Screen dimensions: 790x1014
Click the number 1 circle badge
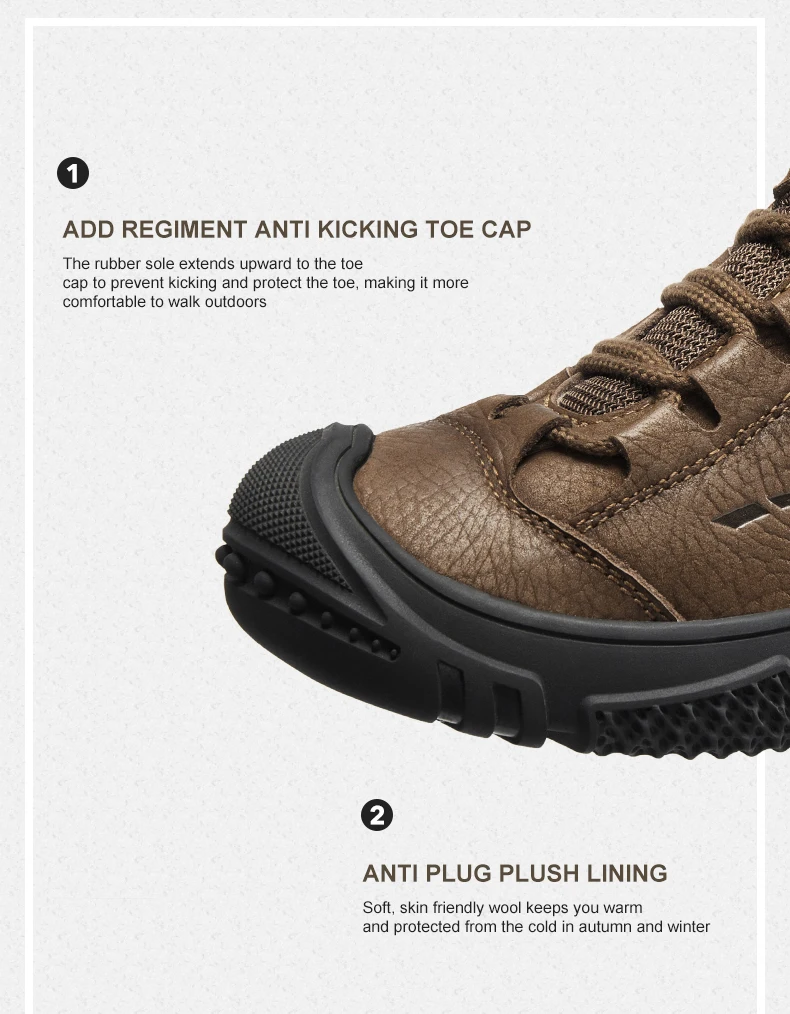coord(73,173)
